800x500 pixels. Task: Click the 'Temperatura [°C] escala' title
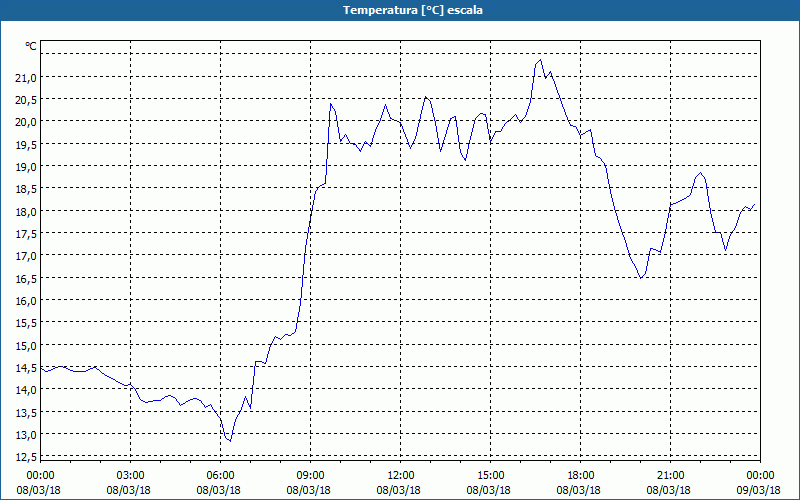[x=413, y=10]
